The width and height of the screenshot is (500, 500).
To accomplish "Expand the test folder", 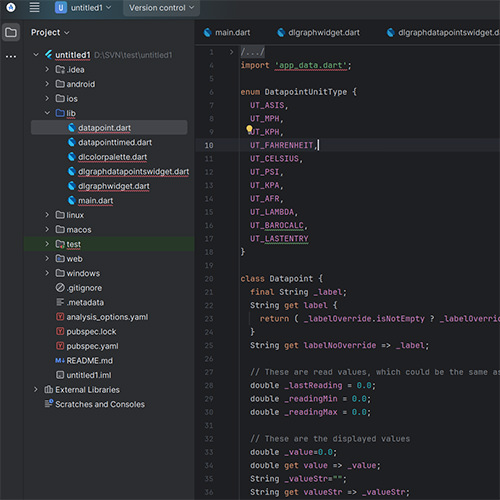I will [47, 244].
